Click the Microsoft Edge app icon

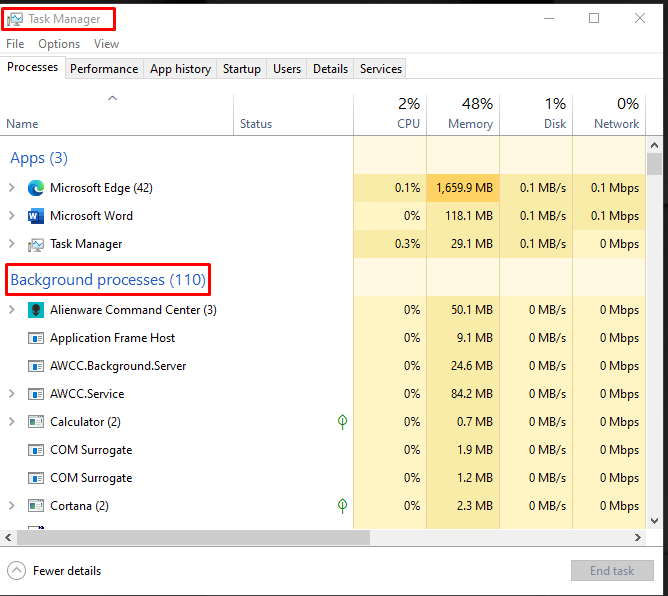pyautogui.click(x=36, y=188)
